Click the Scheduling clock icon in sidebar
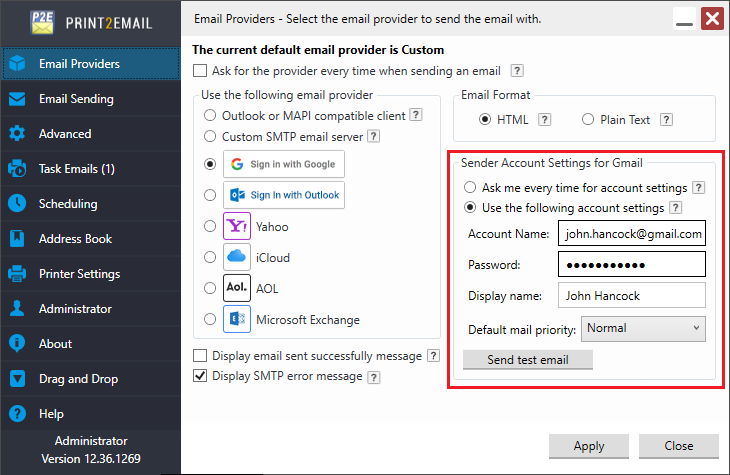Screen dimensions: 730x475 (x=17, y=204)
